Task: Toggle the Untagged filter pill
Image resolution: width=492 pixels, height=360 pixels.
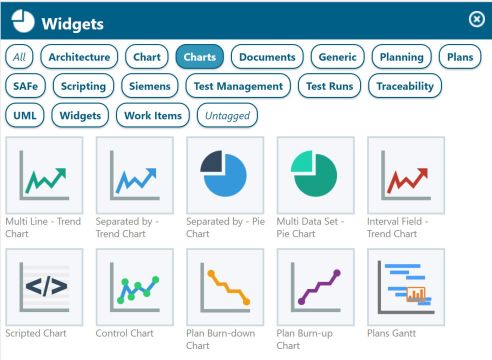Action: 227,116
